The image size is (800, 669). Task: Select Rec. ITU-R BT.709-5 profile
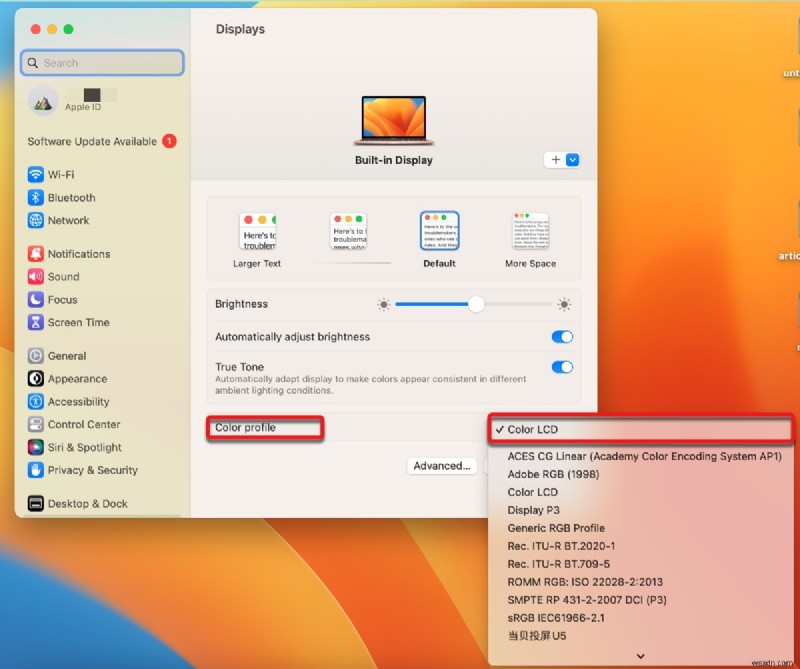click(x=558, y=564)
